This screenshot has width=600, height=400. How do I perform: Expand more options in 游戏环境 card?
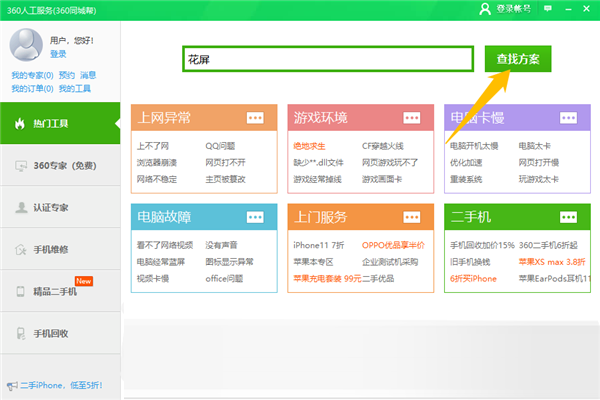click(412, 118)
